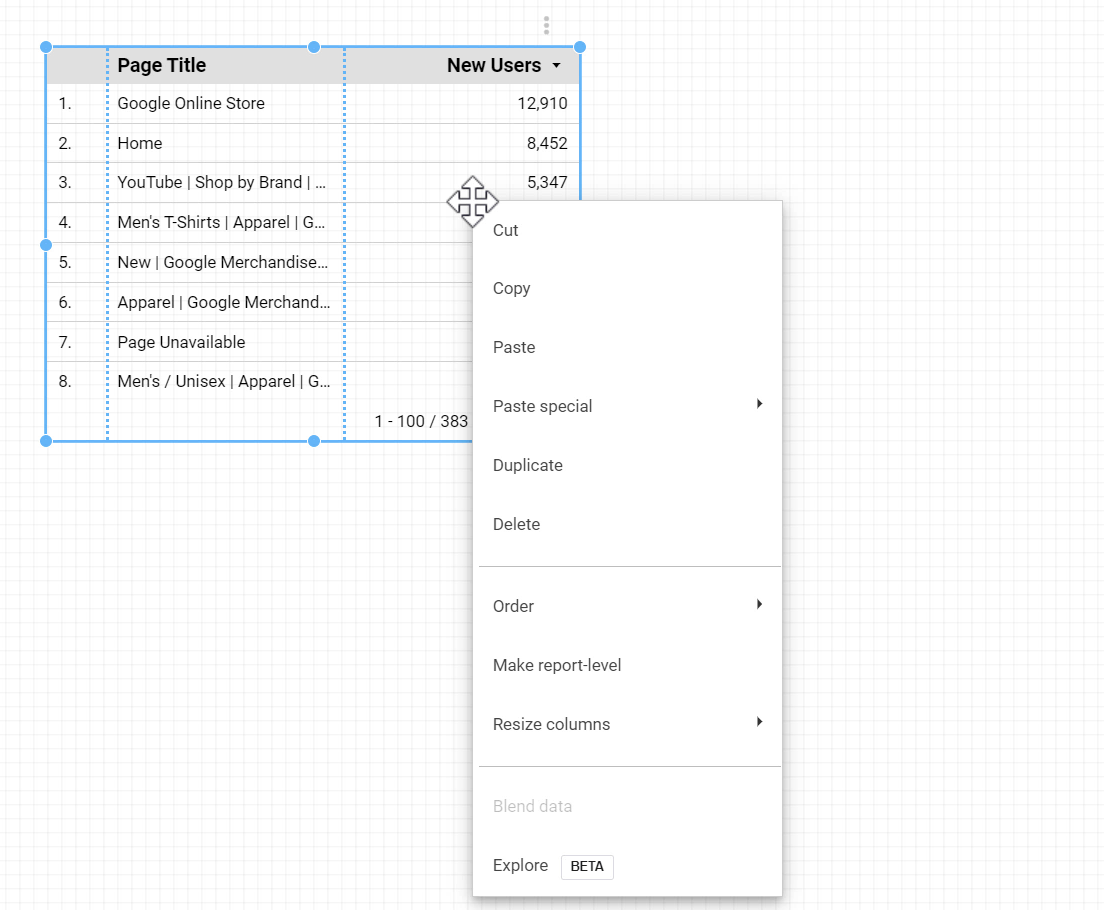Click row number 1. in the table

pos(65,104)
